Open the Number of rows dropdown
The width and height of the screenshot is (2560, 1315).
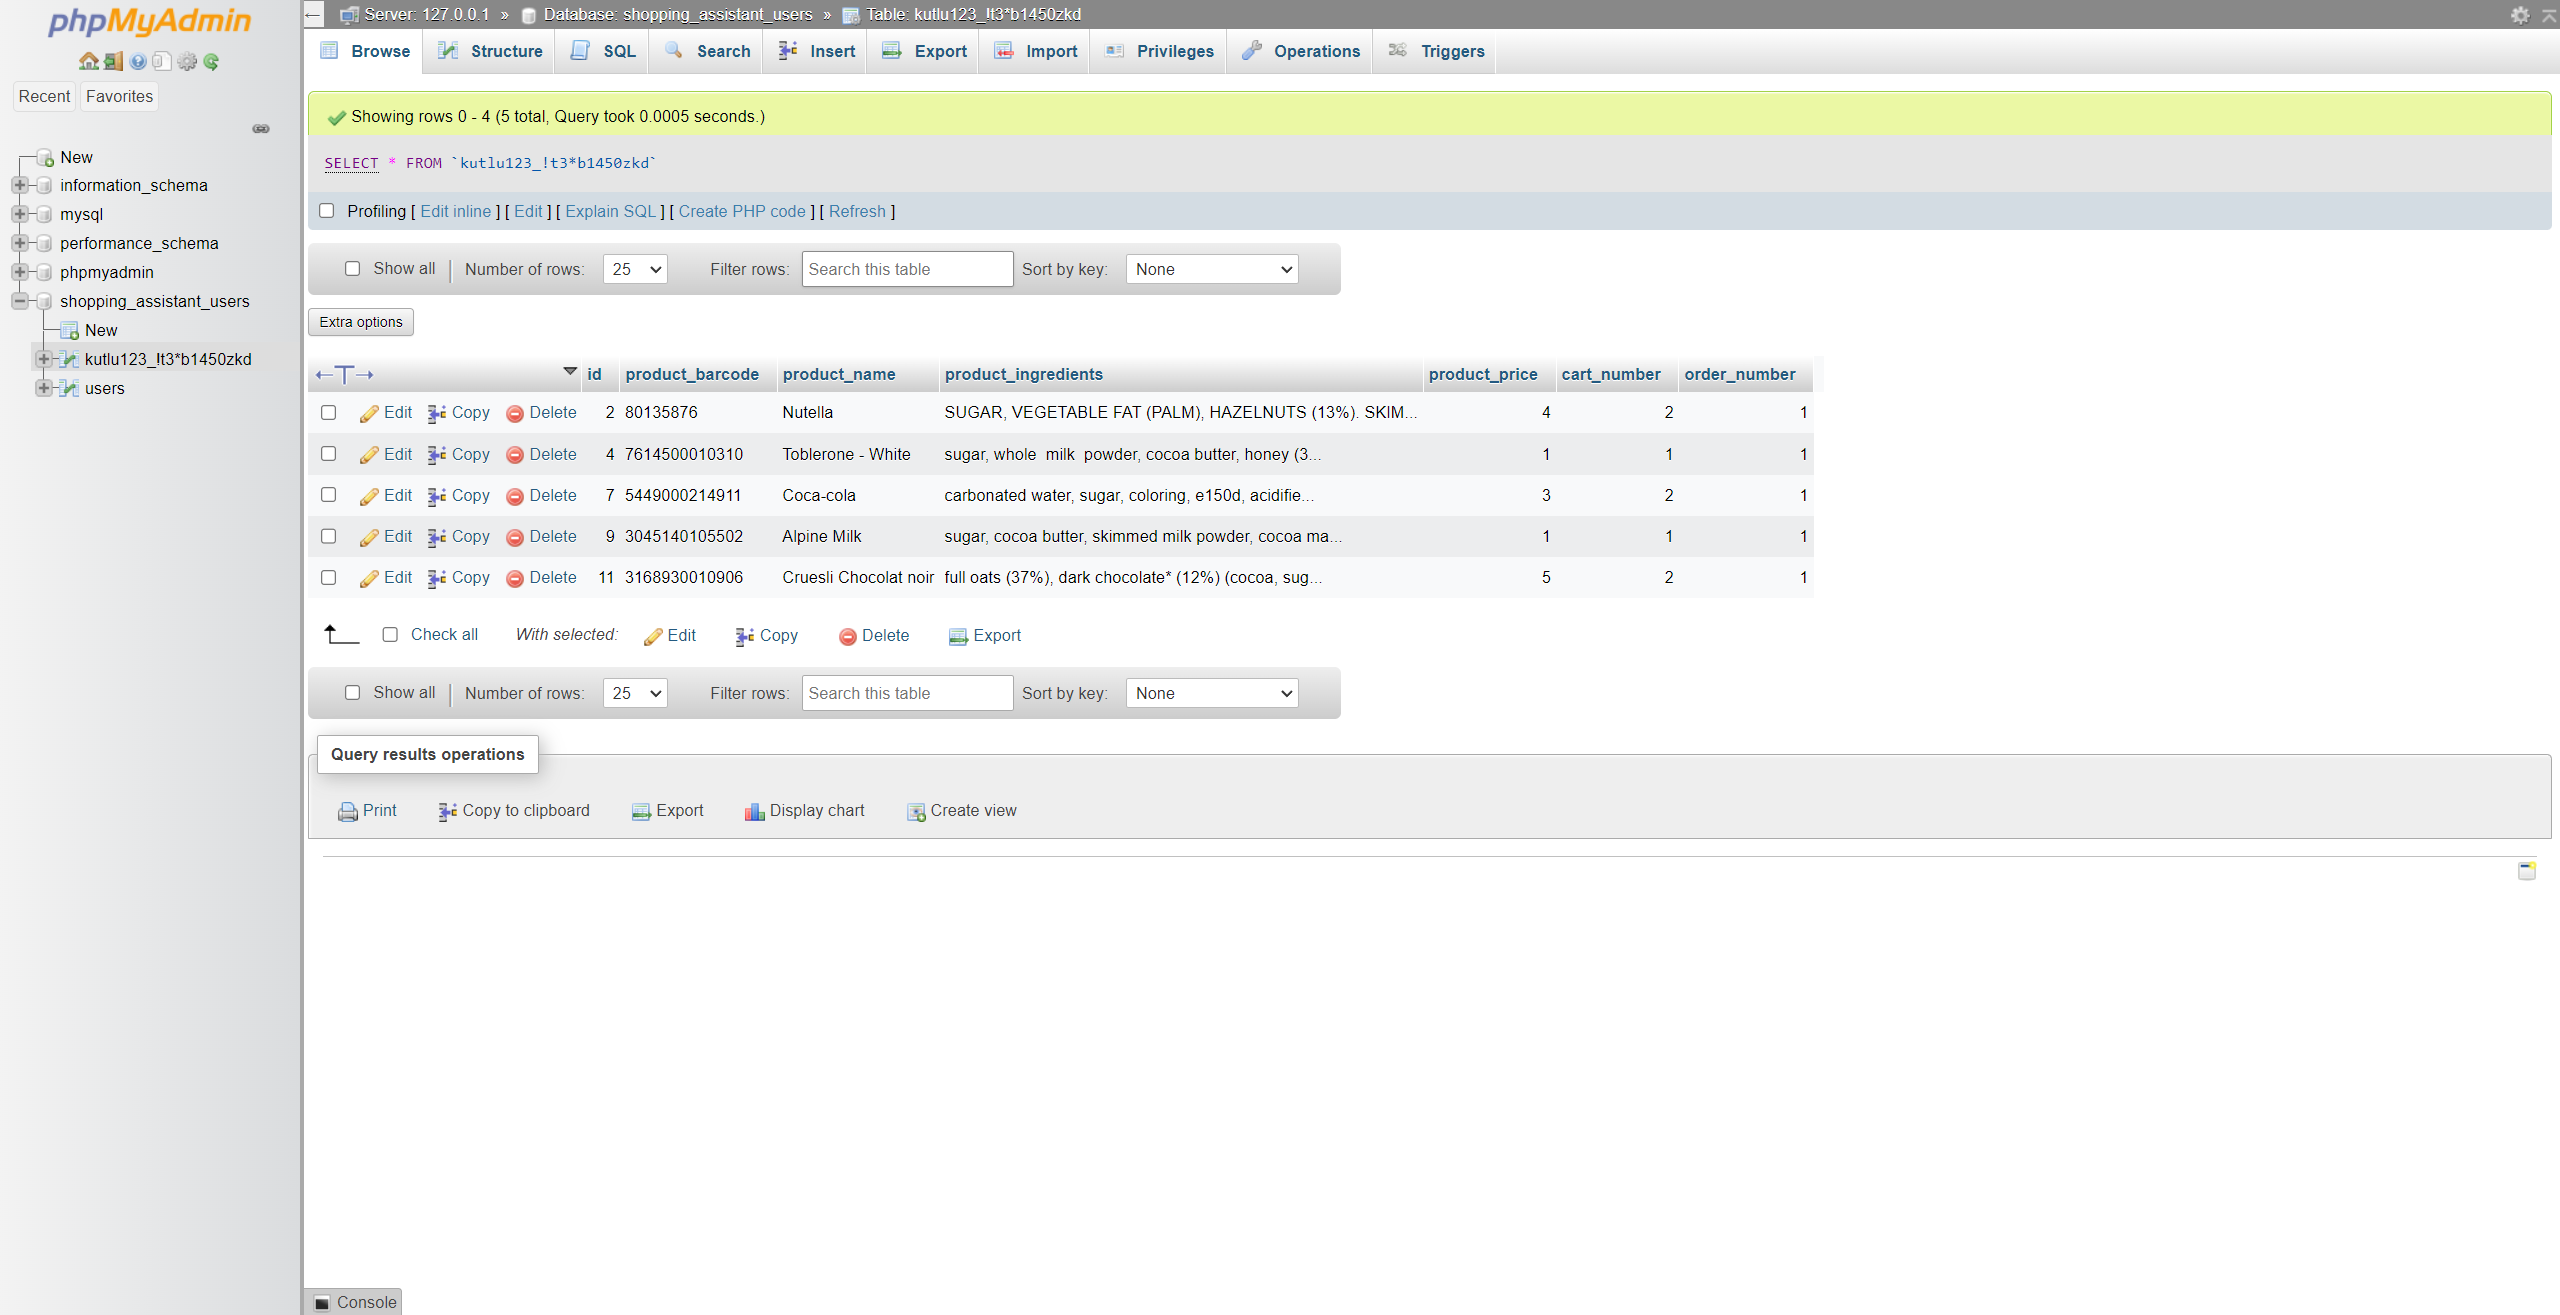tap(634, 269)
